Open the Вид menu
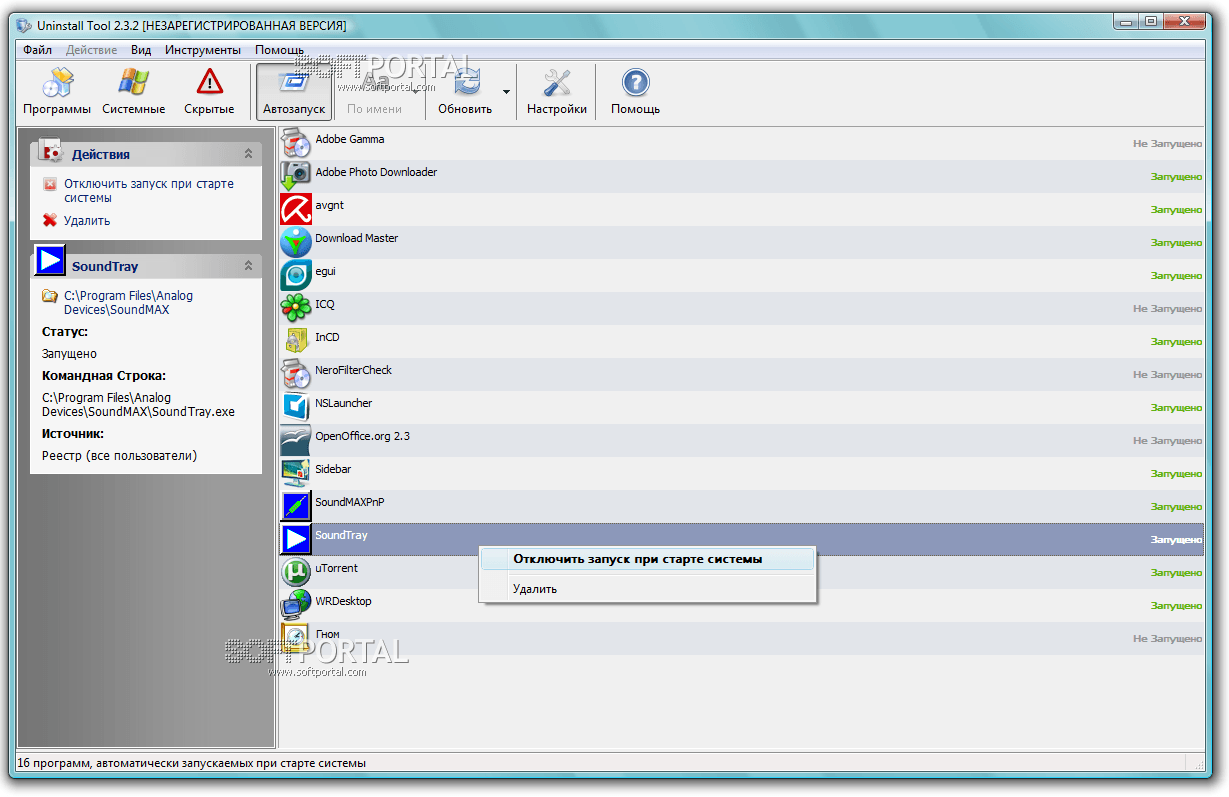 (141, 50)
